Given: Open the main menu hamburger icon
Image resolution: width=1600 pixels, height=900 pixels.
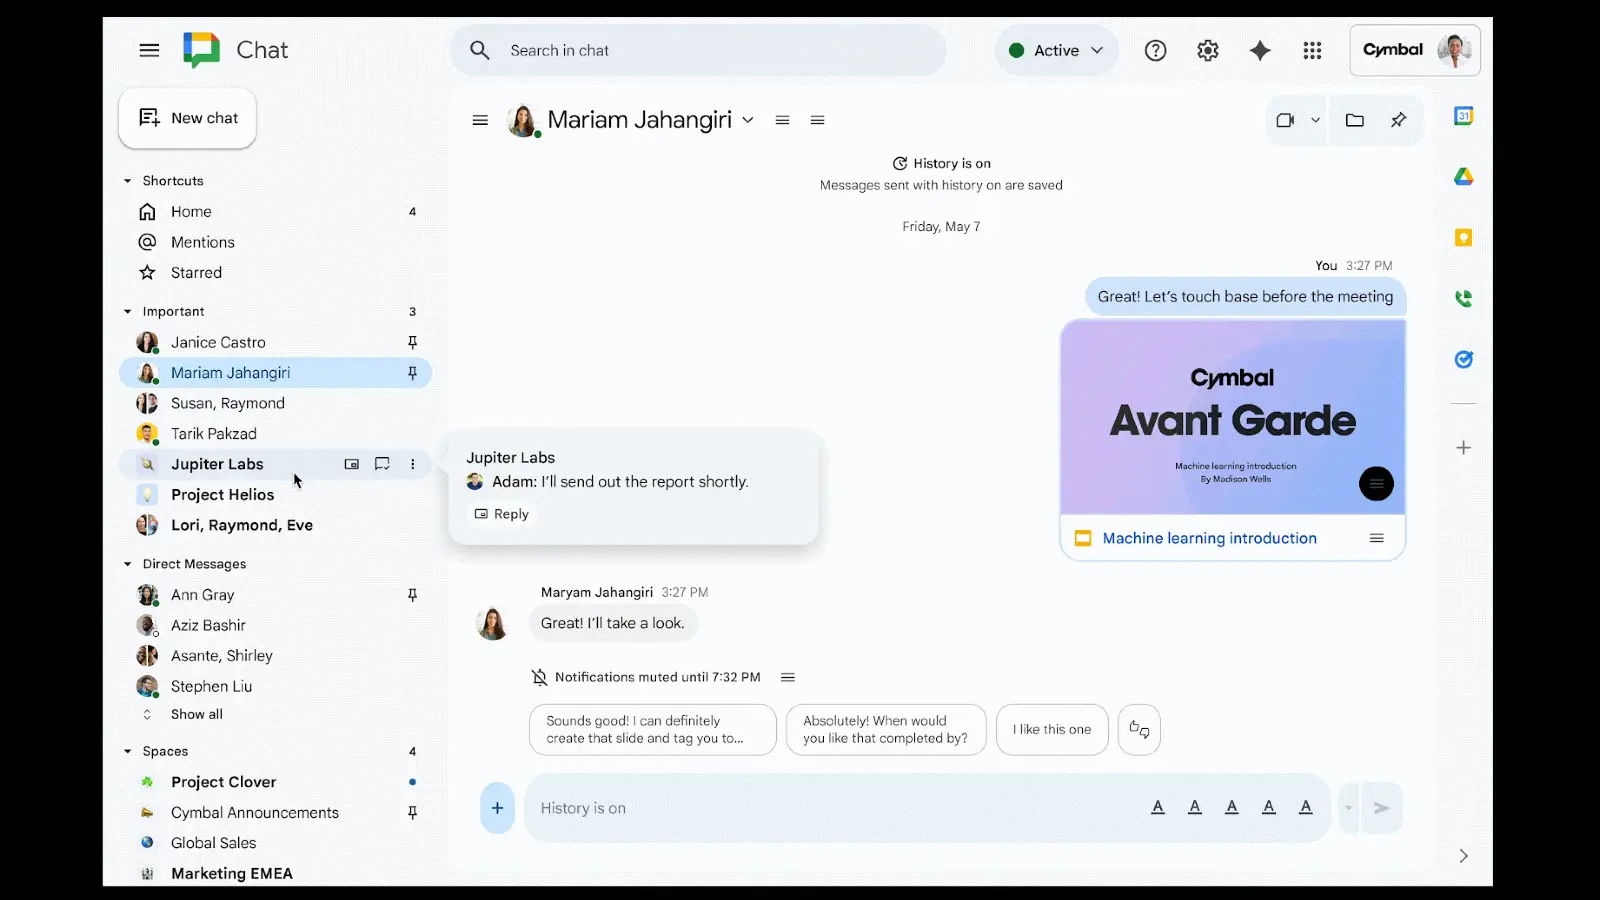Looking at the screenshot, I should pos(149,50).
